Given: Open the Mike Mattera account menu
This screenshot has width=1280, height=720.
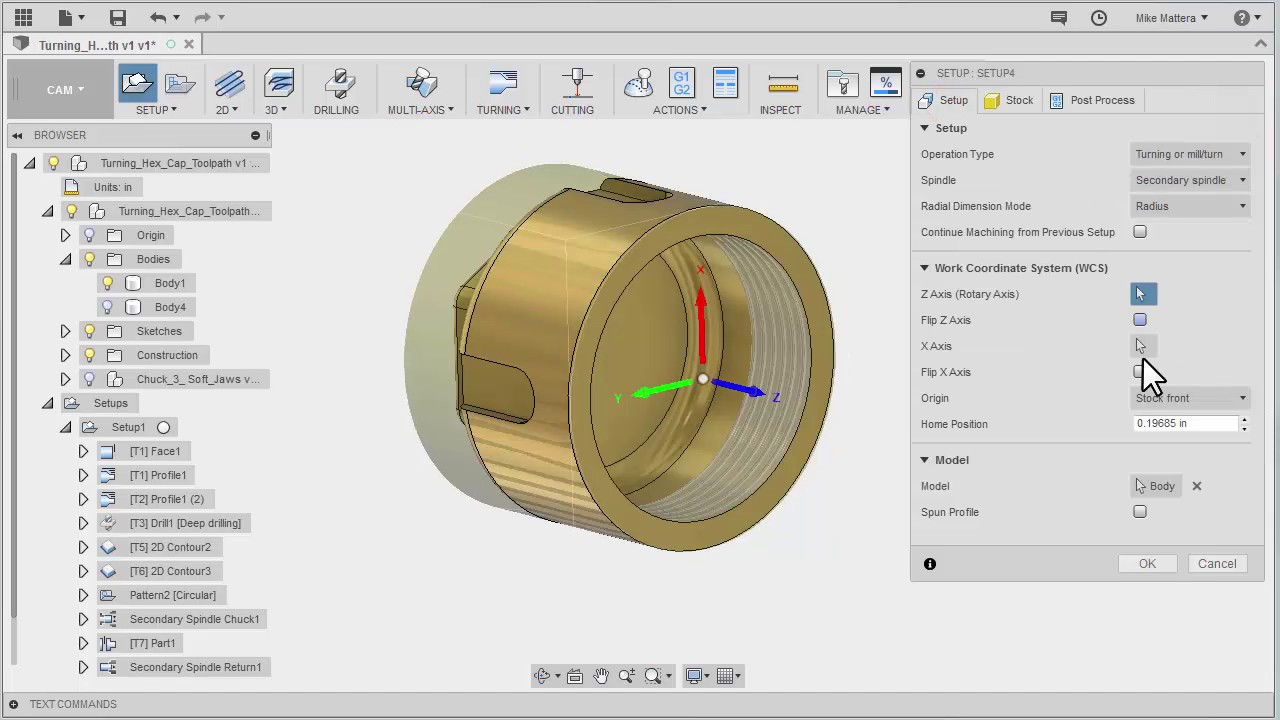Looking at the screenshot, I should pyautogui.click(x=1172, y=17).
